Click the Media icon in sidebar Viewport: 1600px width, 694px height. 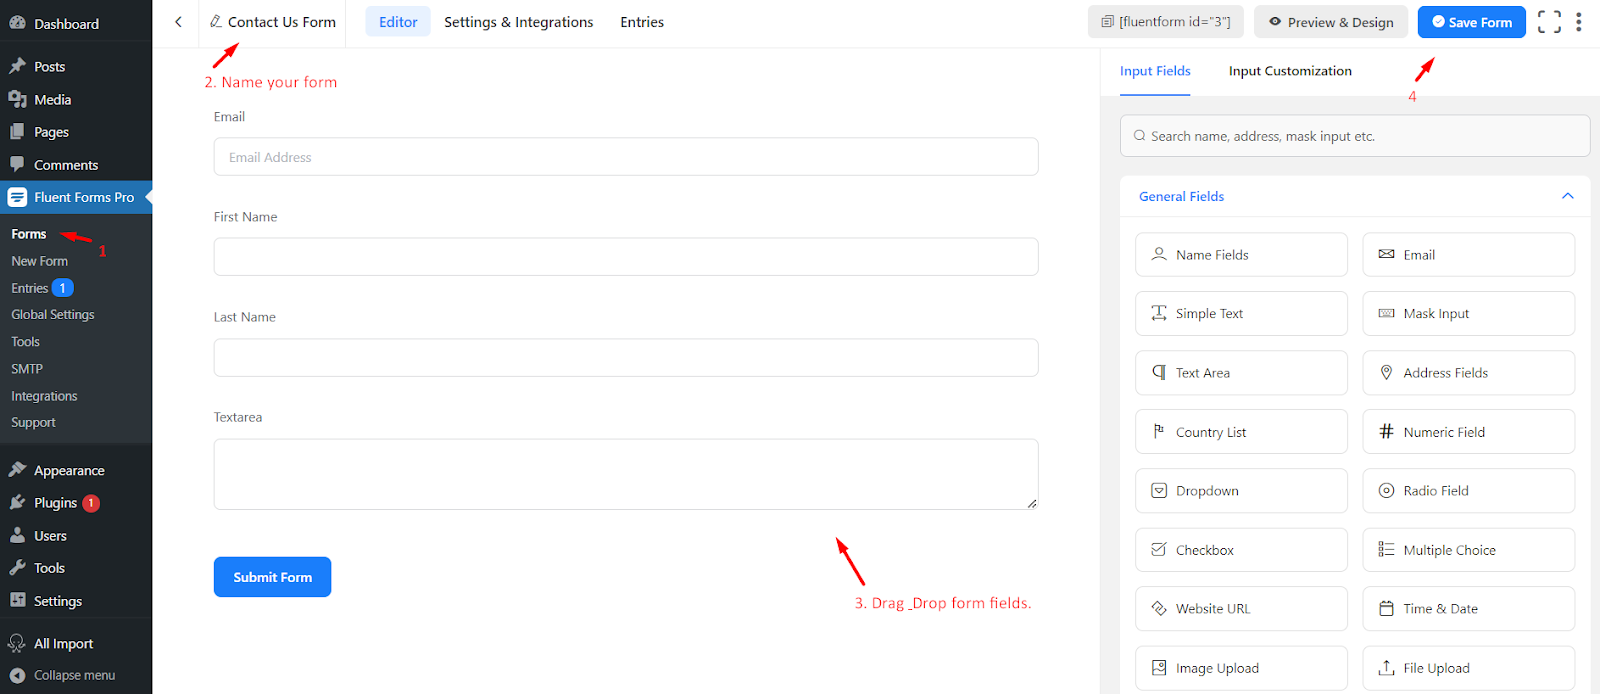click(x=17, y=99)
